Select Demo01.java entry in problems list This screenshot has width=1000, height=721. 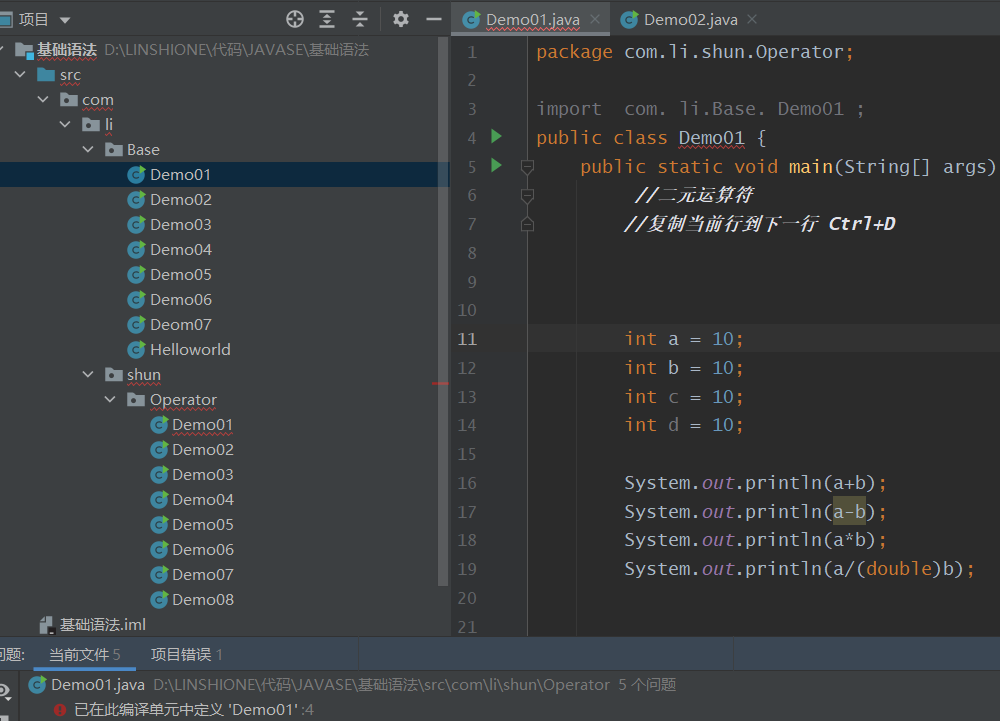point(98,685)
